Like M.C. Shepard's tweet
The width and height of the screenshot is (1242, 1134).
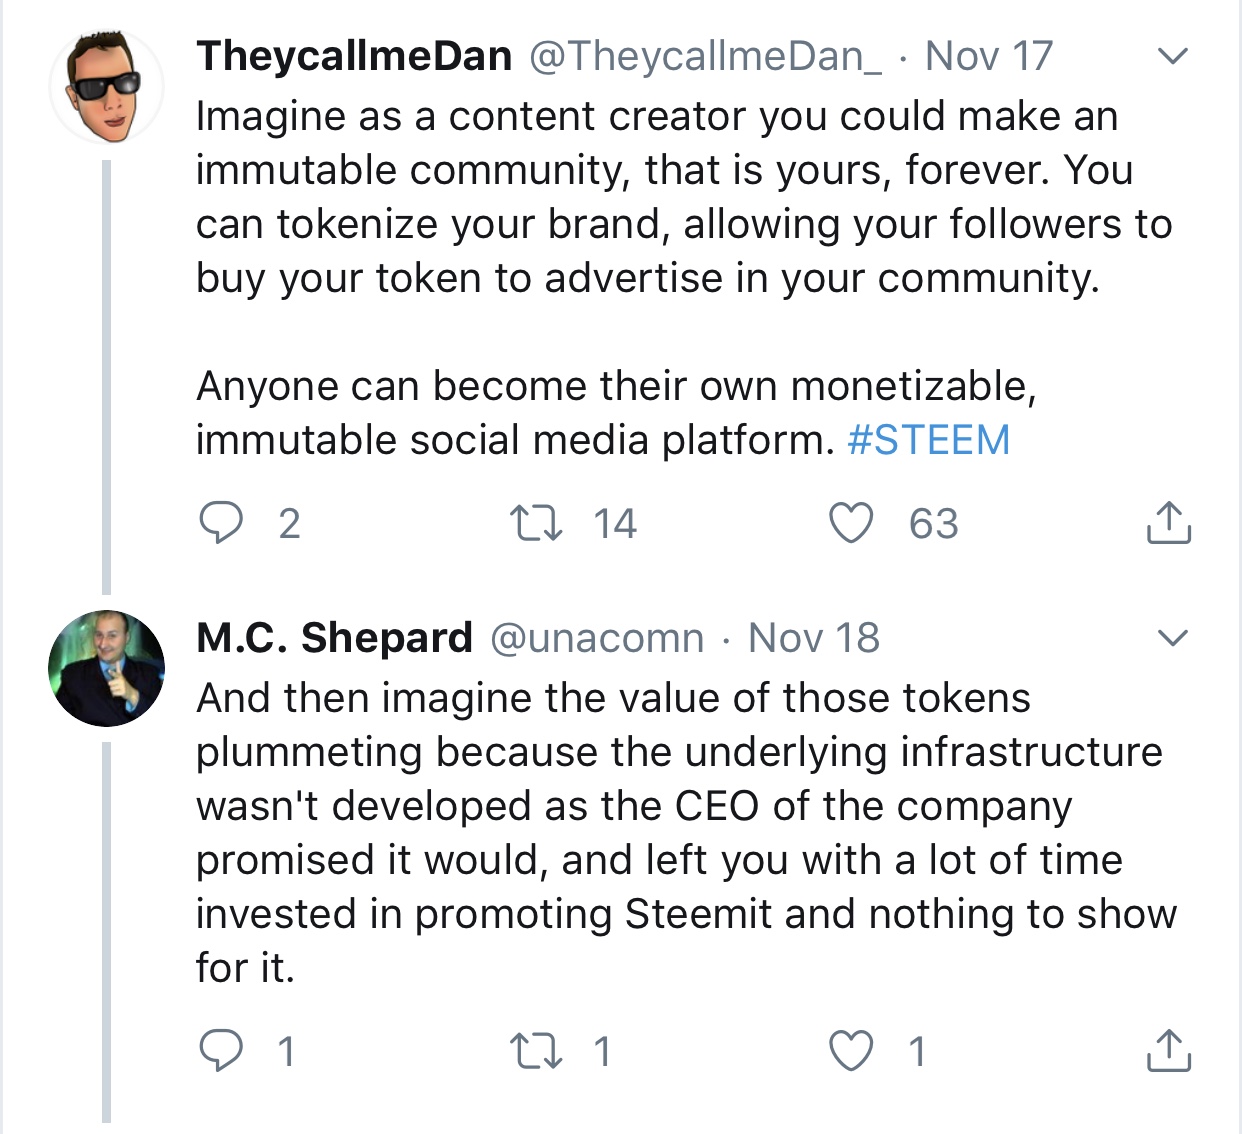tap(852, 1051)
